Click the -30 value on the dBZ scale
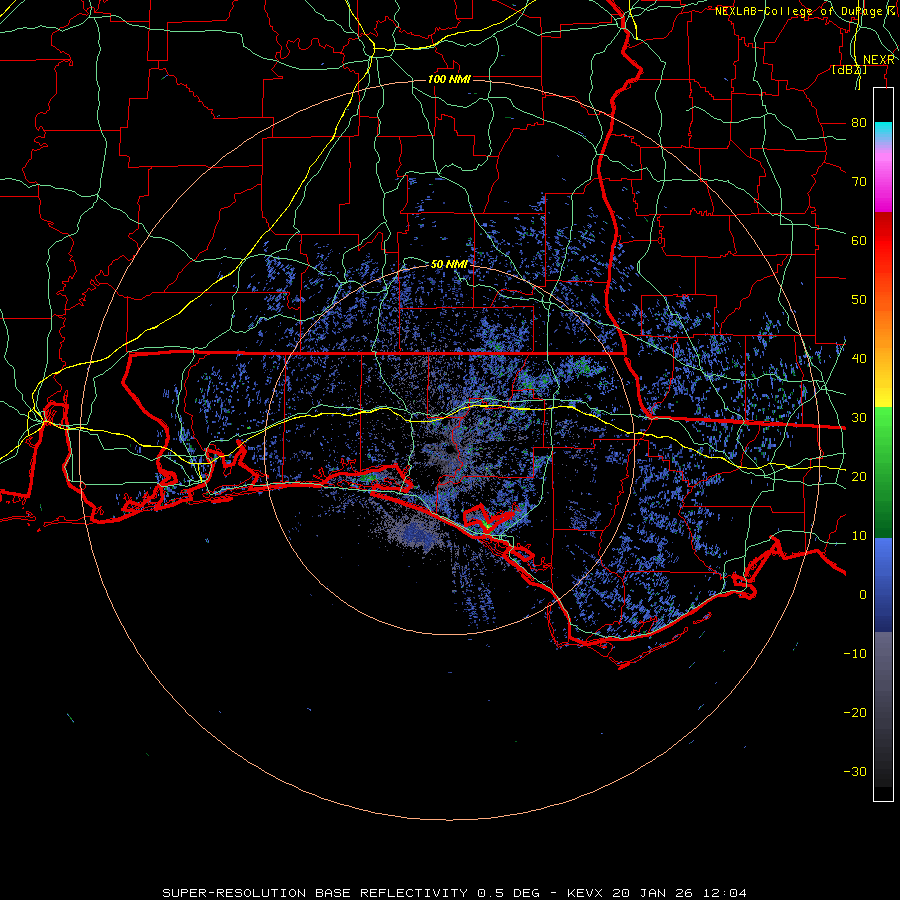The height and width of the screenshot is (900, 900). (x=855, y=771)
